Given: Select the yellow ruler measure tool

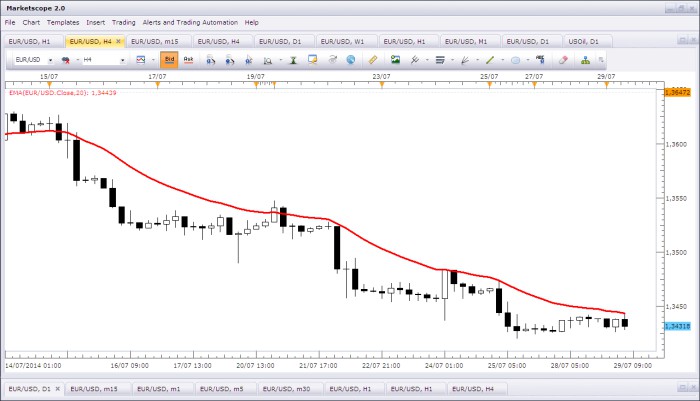Looking at the screenshot, I should (373, 59).
